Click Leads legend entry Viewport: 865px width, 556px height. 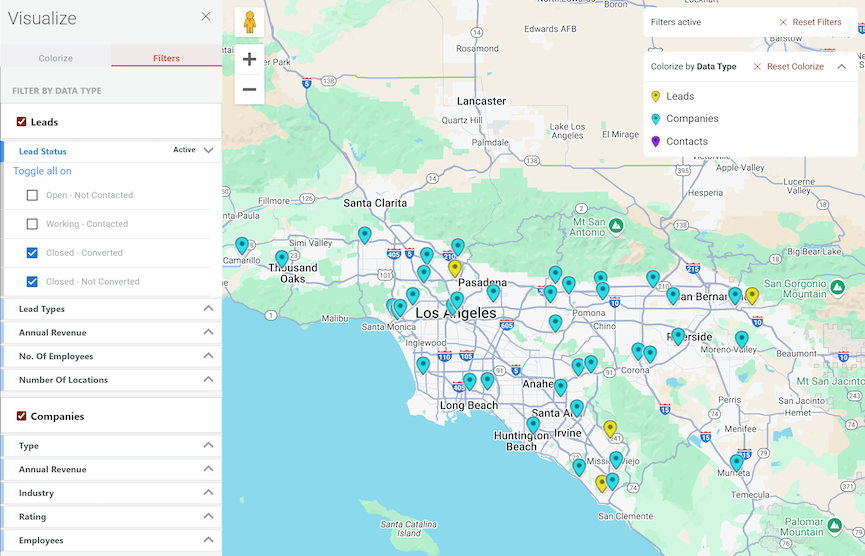[680, 97]
